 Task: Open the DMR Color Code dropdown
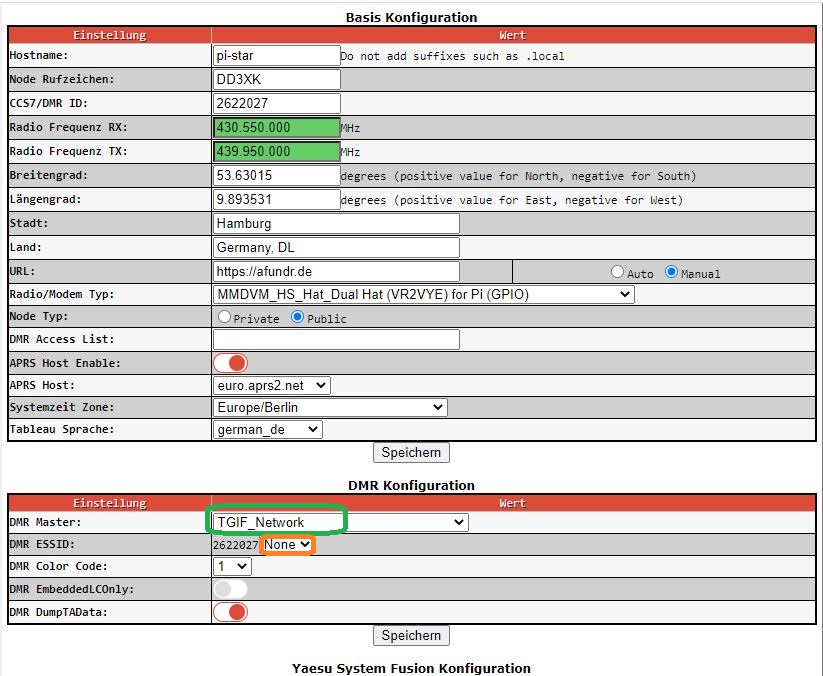pos(232,566)
